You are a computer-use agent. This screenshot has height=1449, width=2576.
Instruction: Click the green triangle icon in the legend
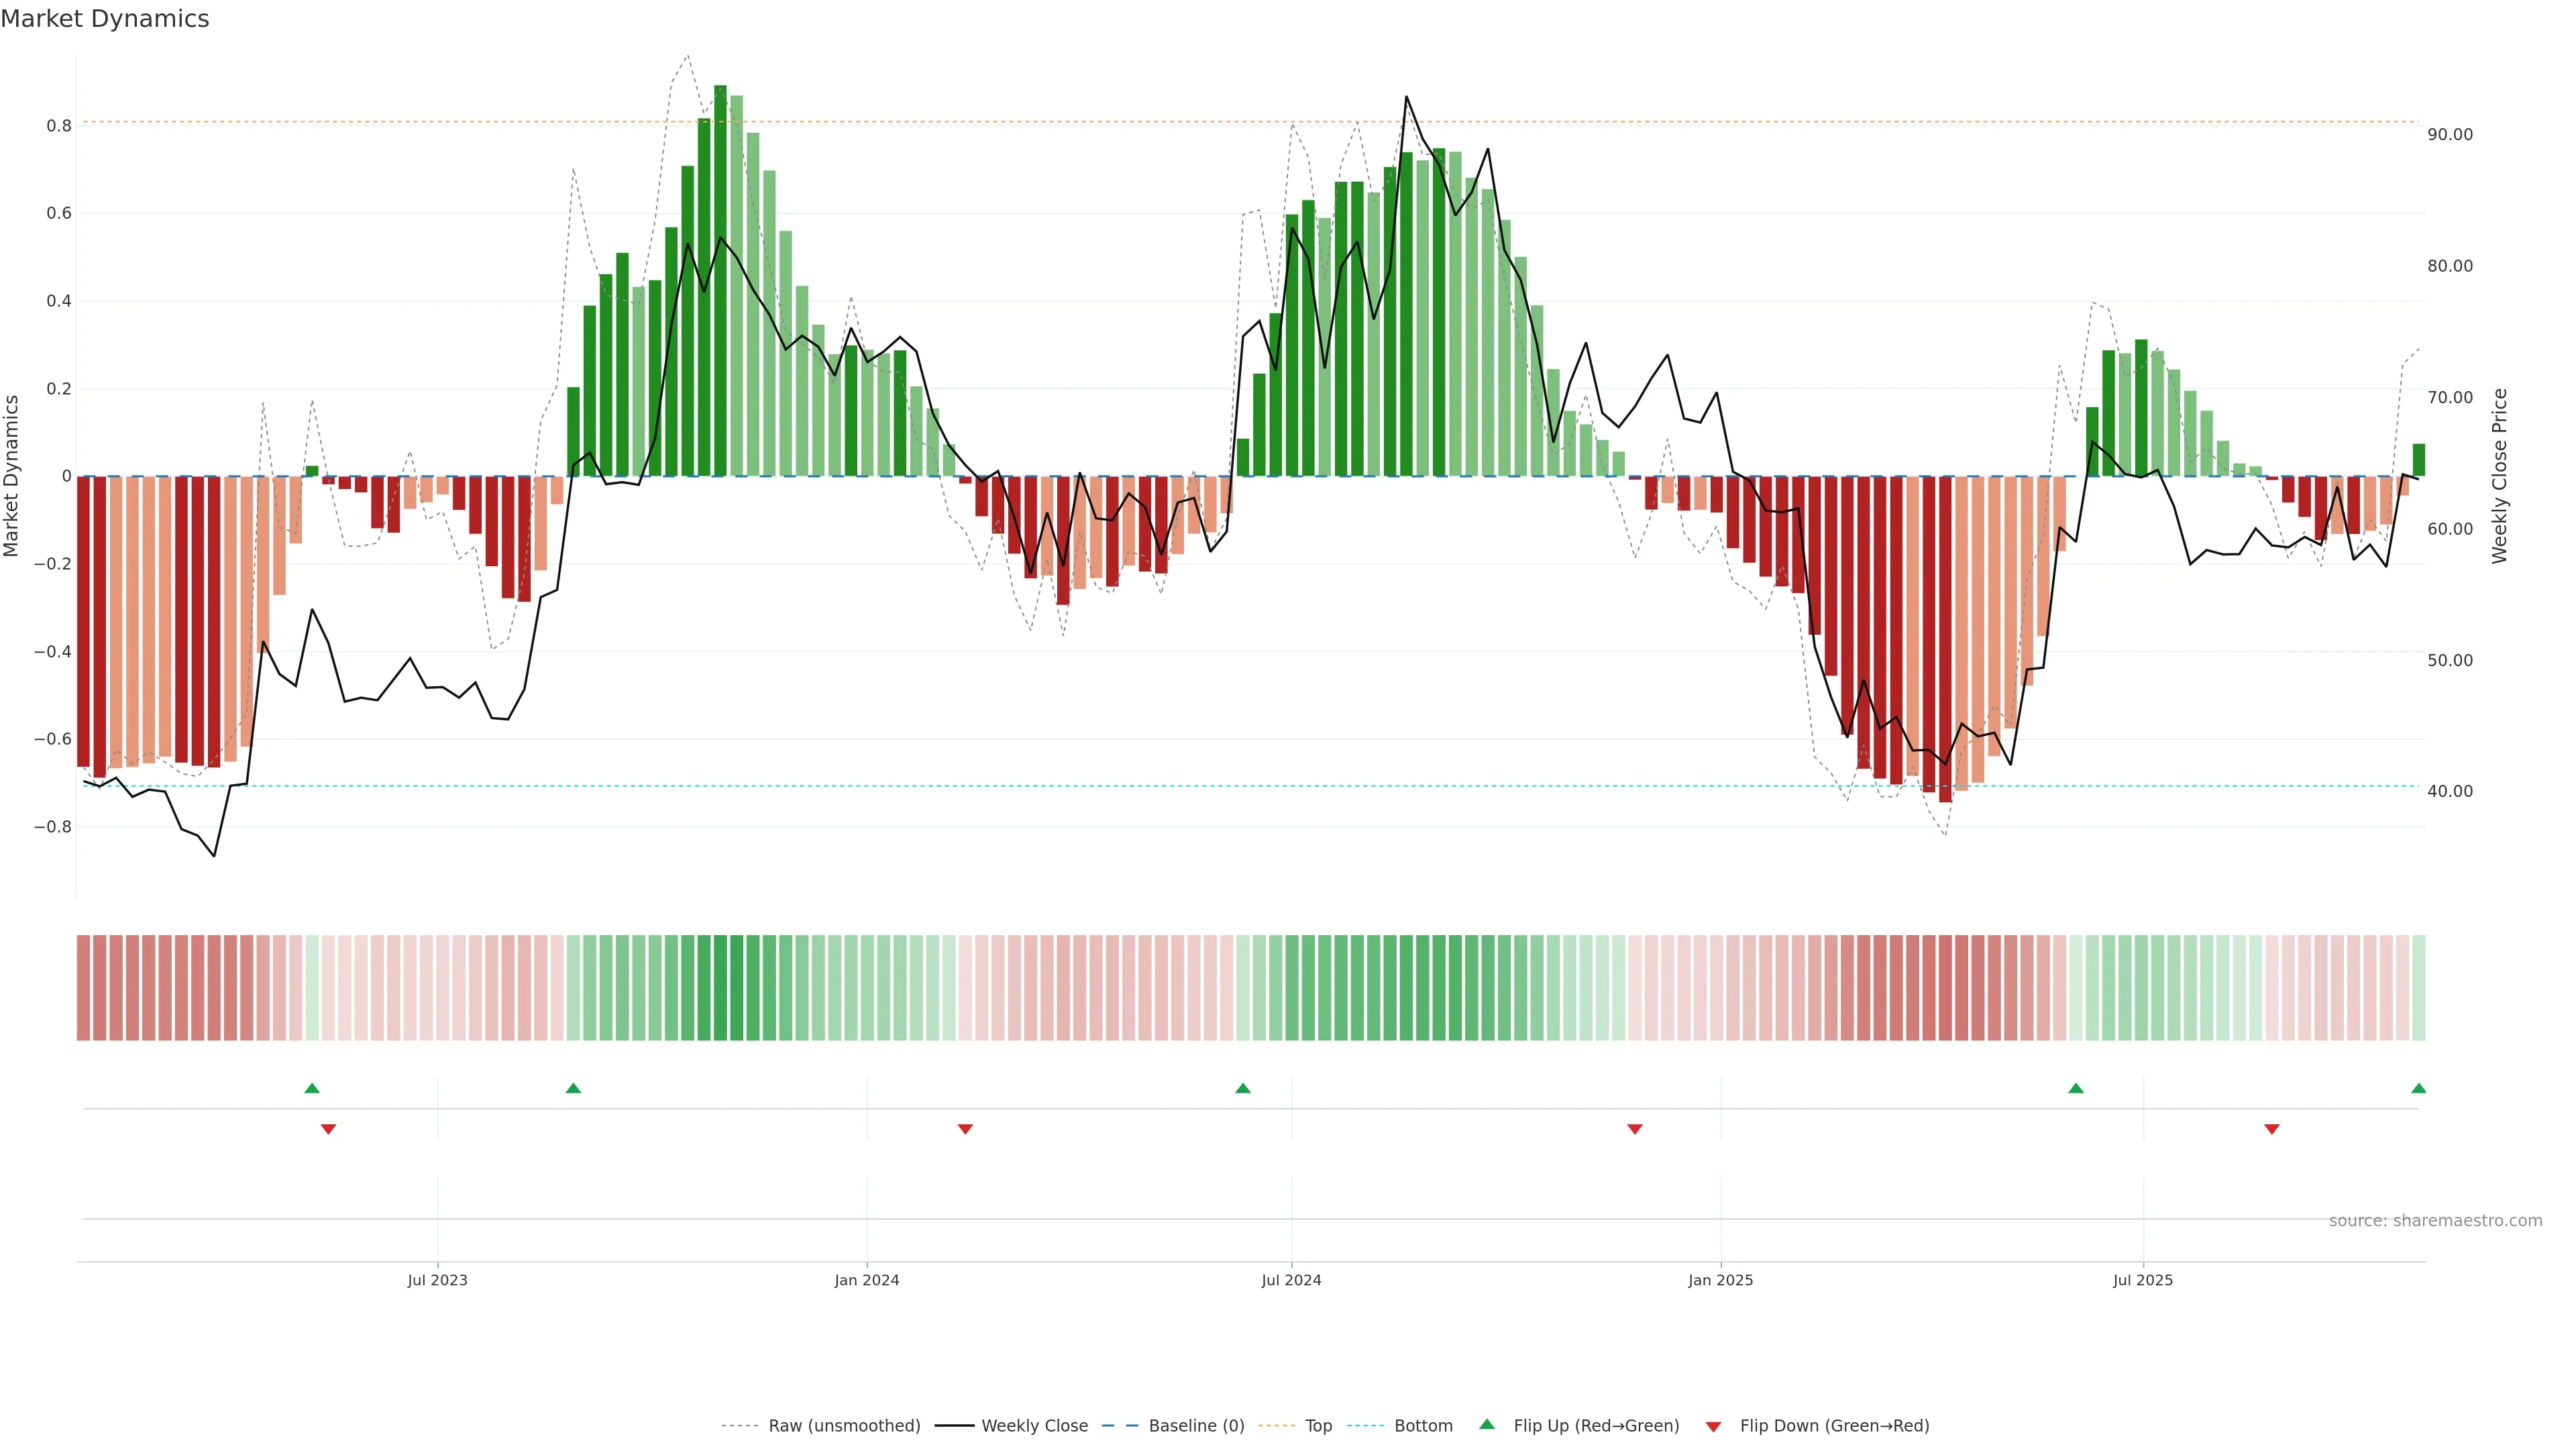(1487, 1424)
